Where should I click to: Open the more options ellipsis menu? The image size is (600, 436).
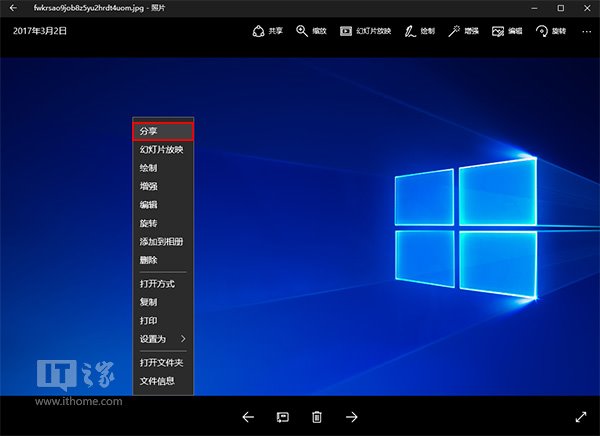tap(585, 31)
